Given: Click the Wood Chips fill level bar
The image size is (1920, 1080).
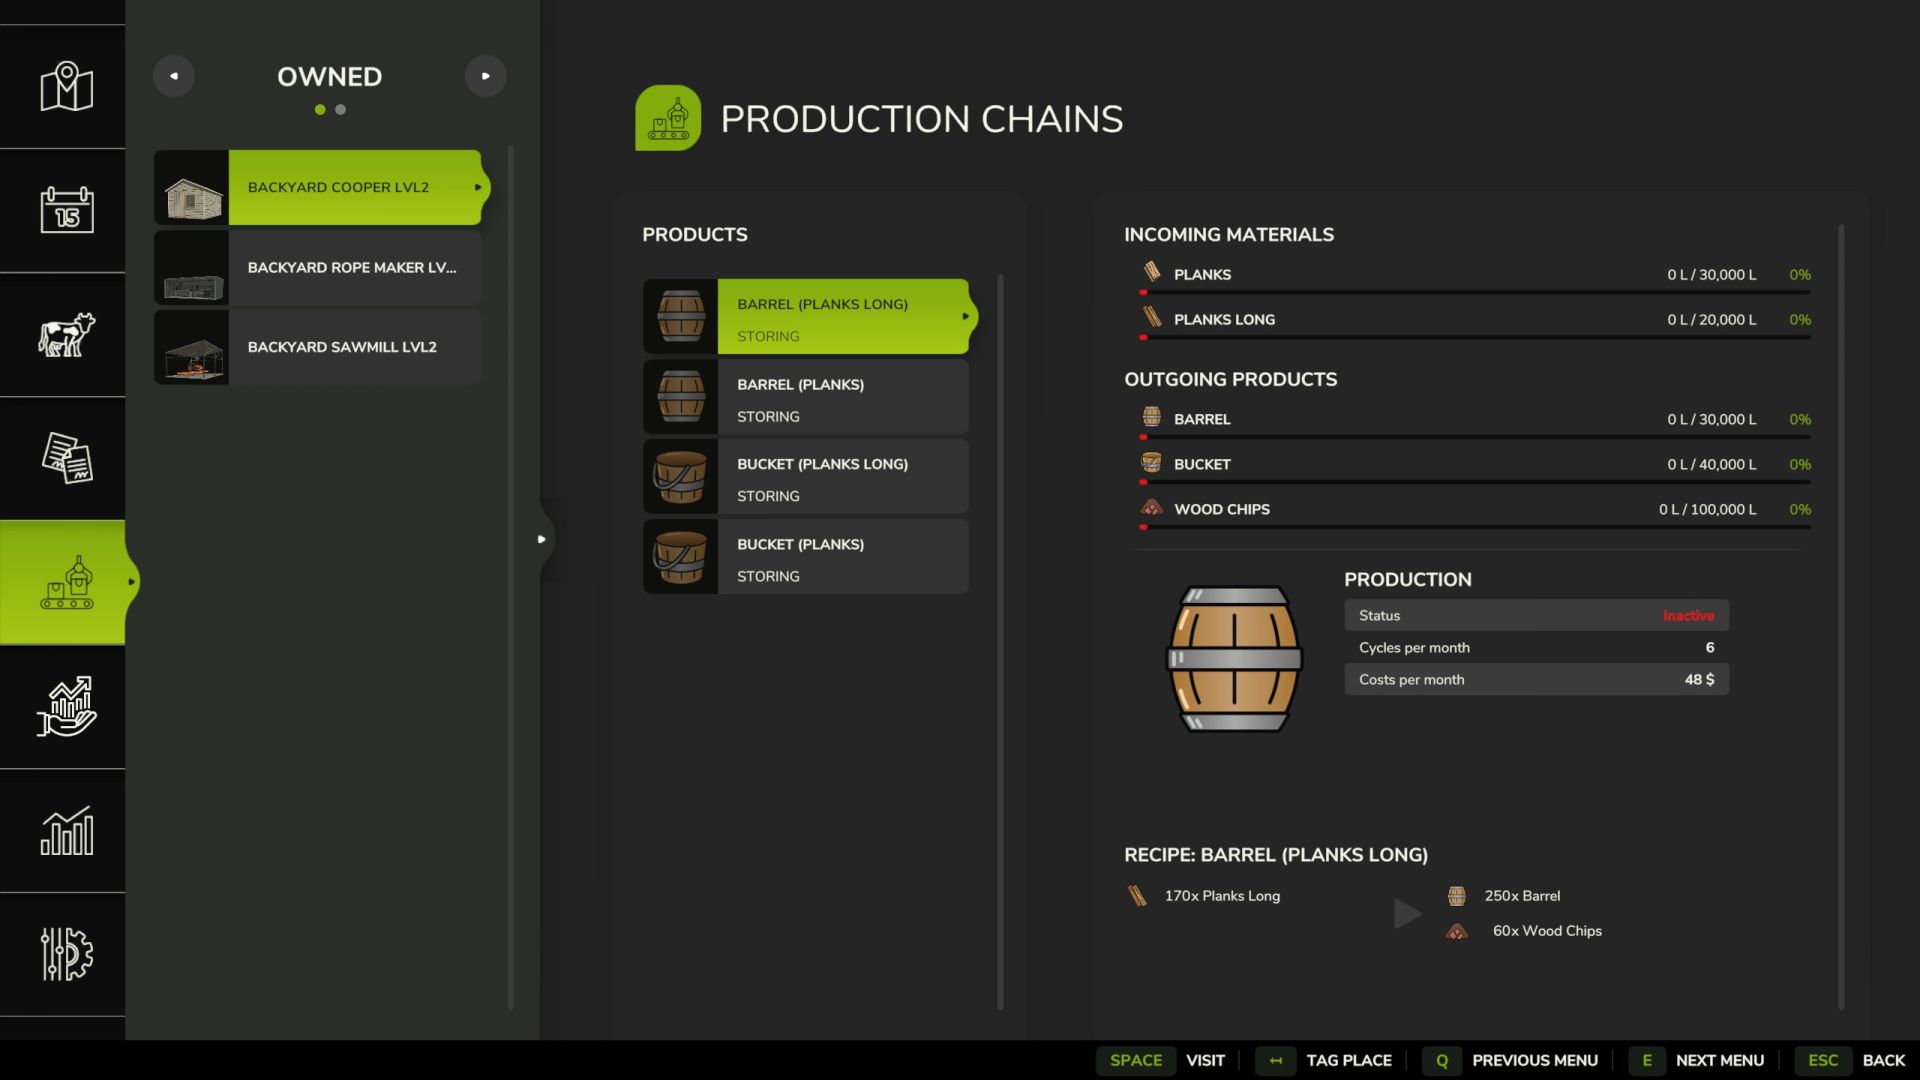Looking at the screenshot, I should tap(1476, 527).
